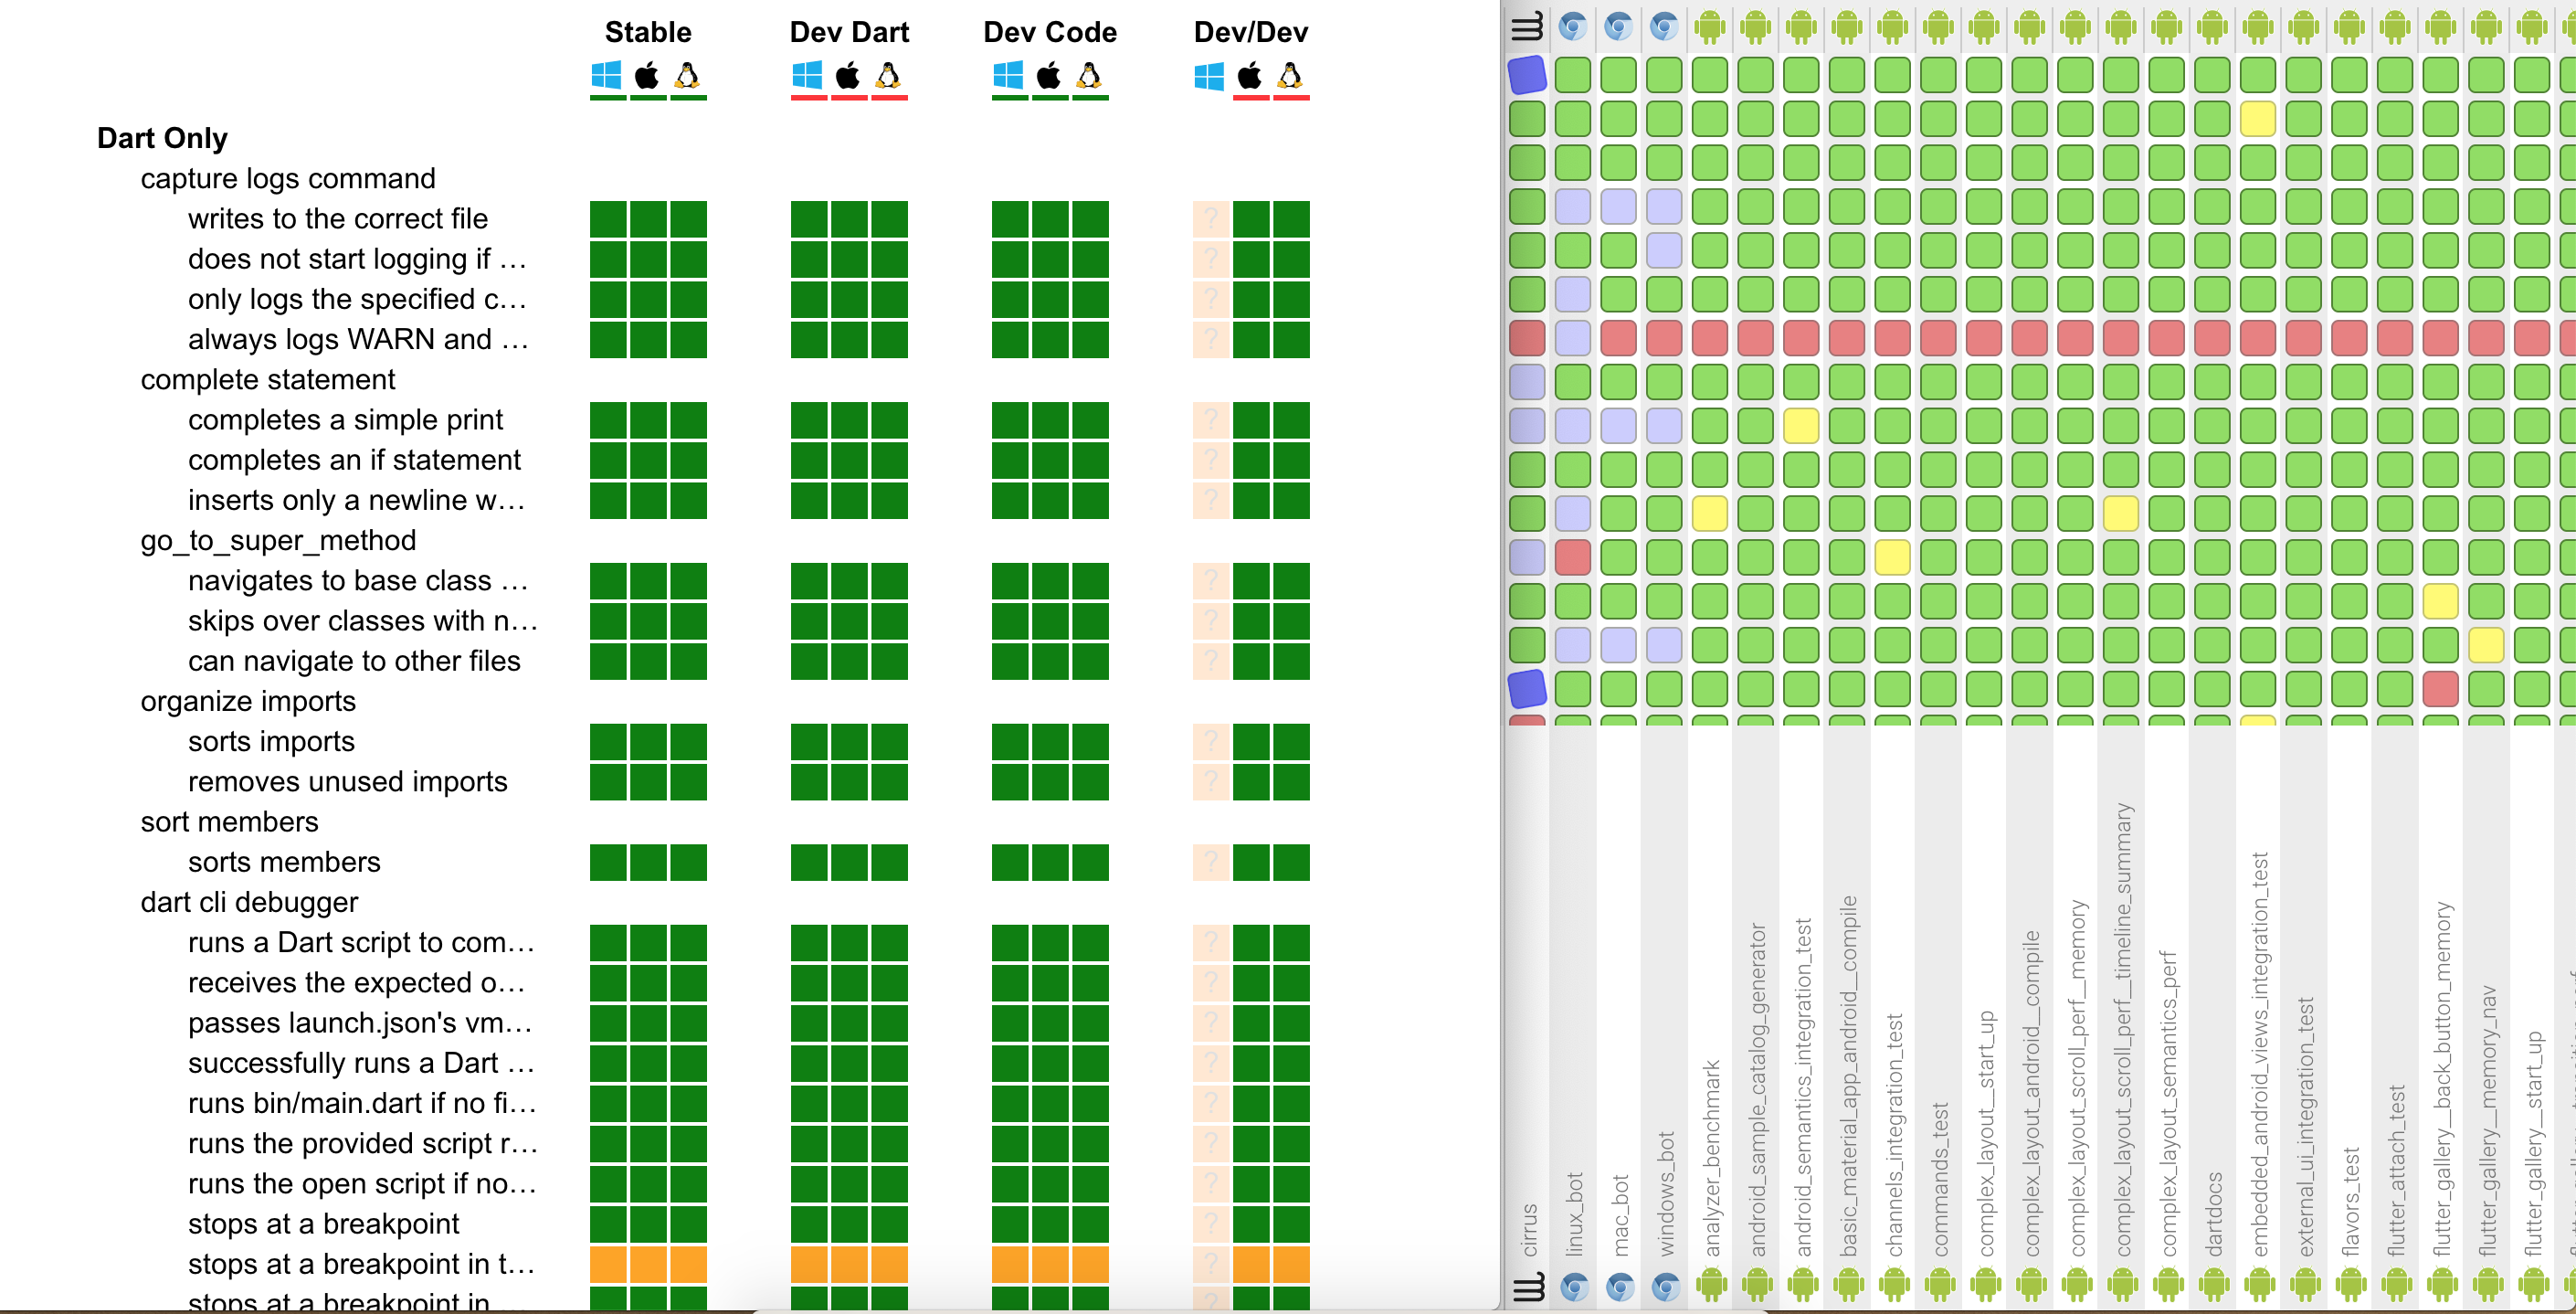Click the Windows icon under Dev Code

[1009, 75]
